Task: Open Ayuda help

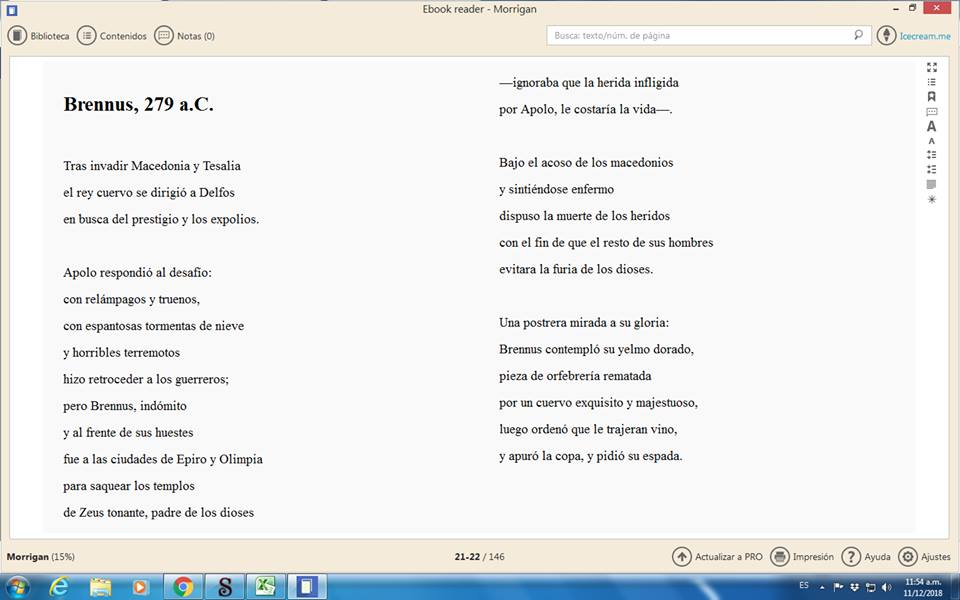Action: [x=866, y=557]
